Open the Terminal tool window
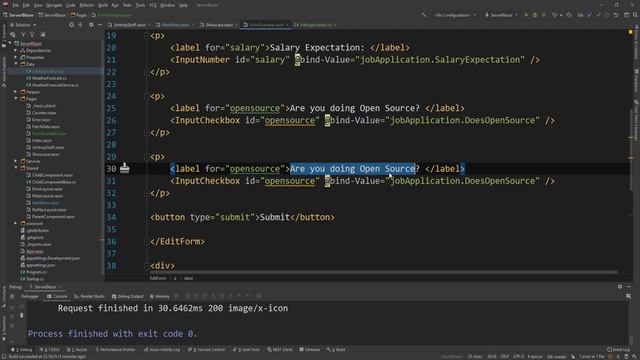 coord(310,350)
